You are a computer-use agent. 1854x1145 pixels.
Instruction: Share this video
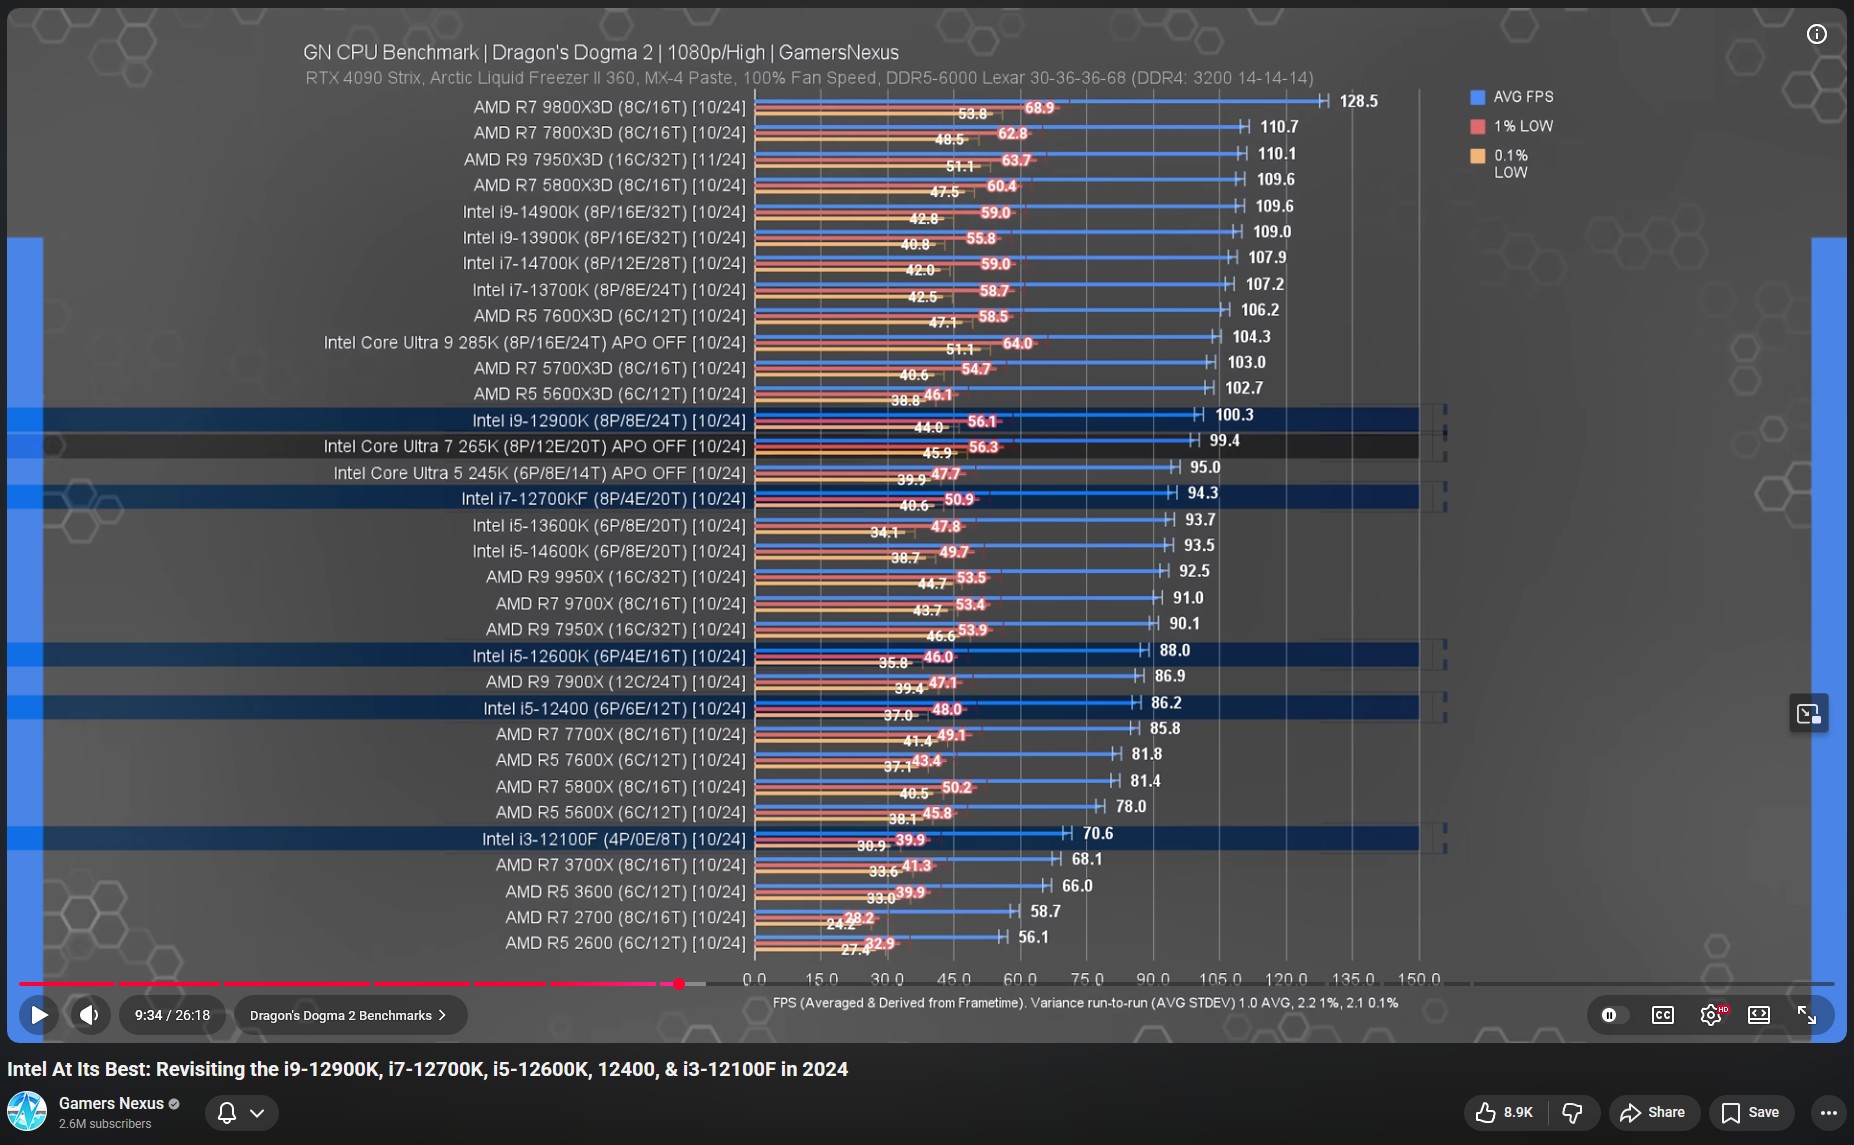tap(1654, 1112)
